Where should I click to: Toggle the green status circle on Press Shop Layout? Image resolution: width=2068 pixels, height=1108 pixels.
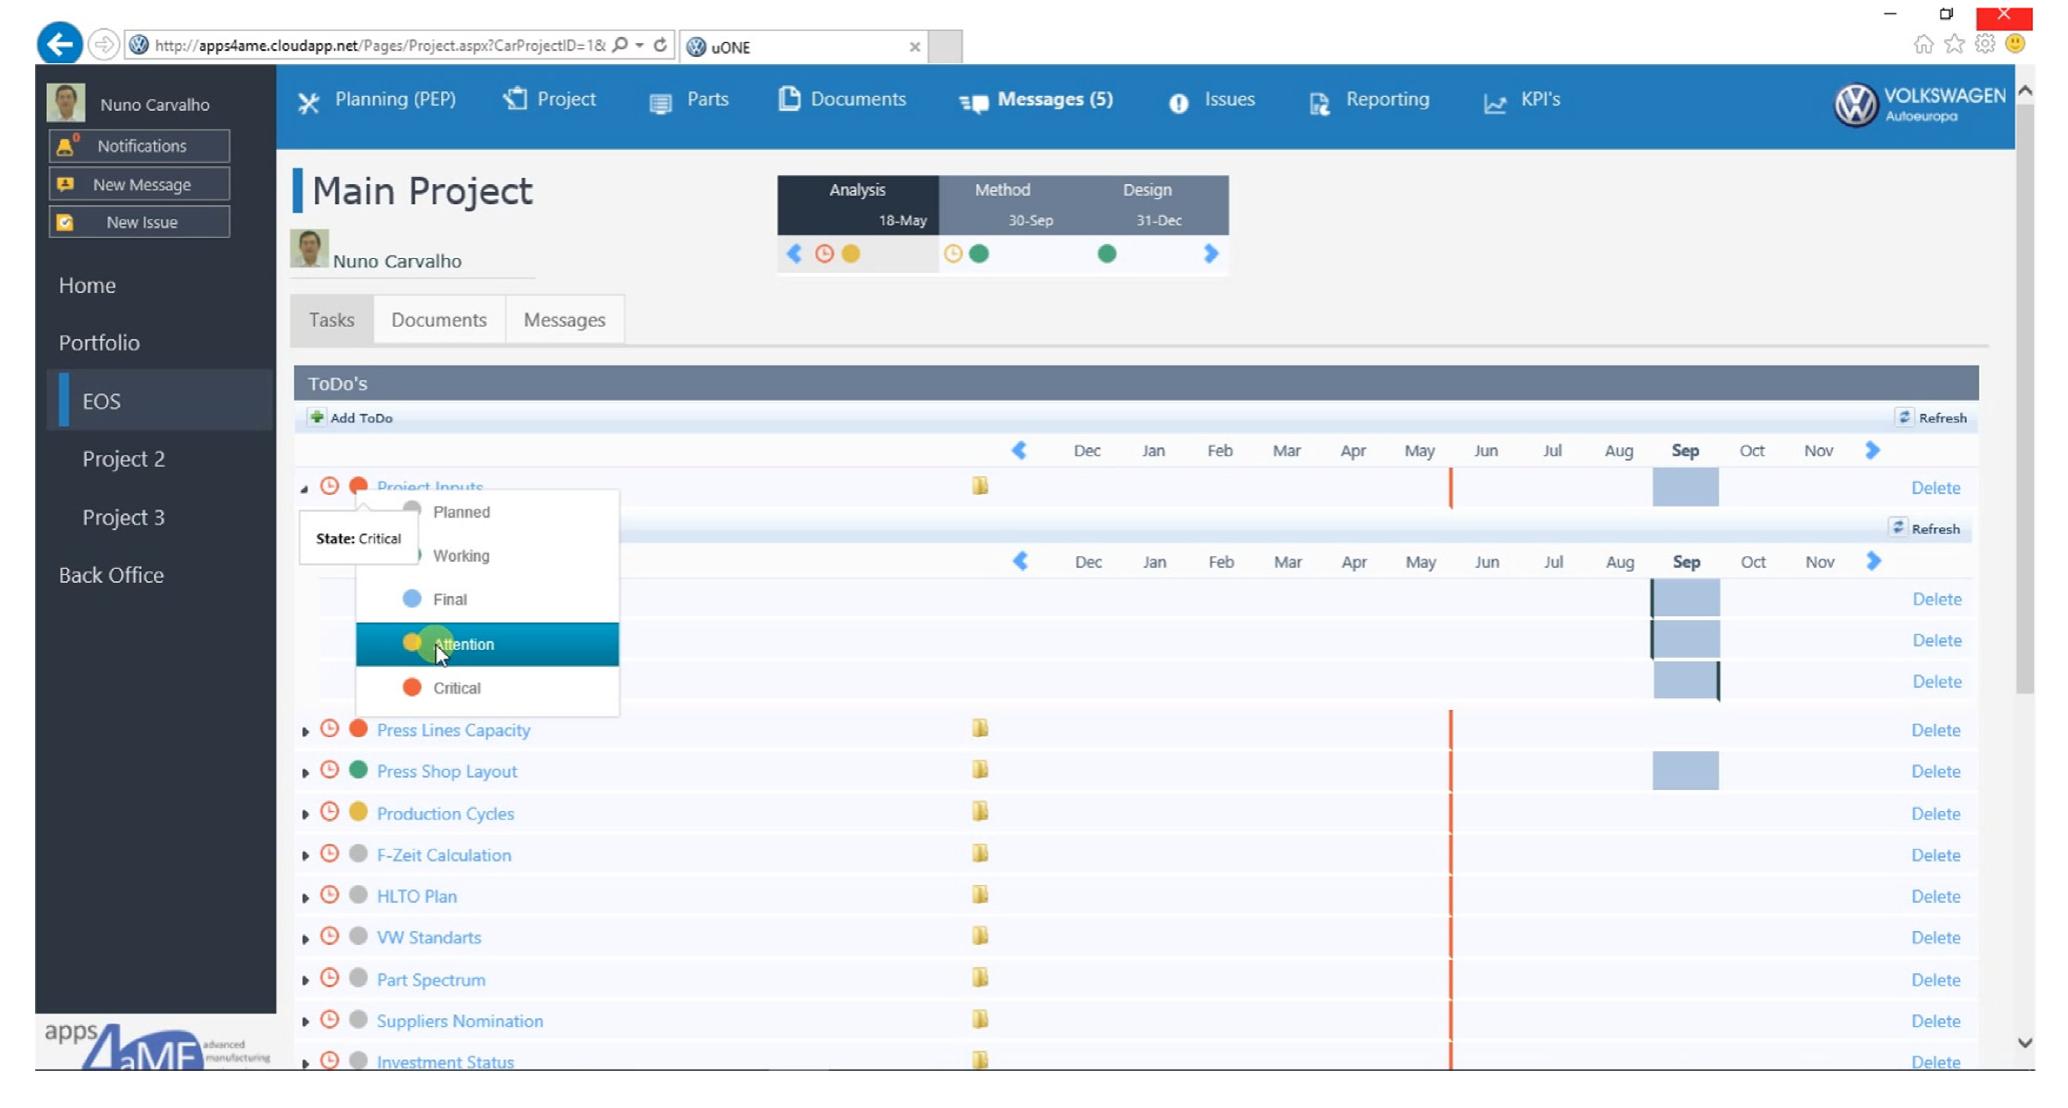point(357,770)
